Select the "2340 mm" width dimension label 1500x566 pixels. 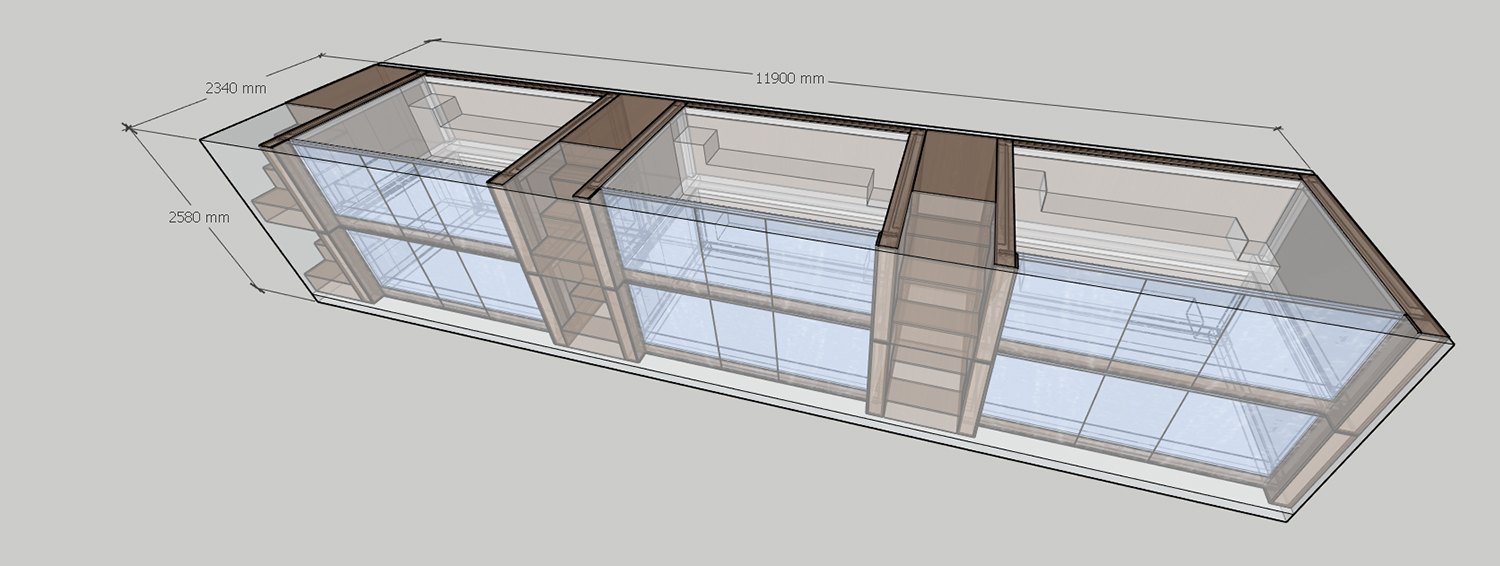point(236,88)
